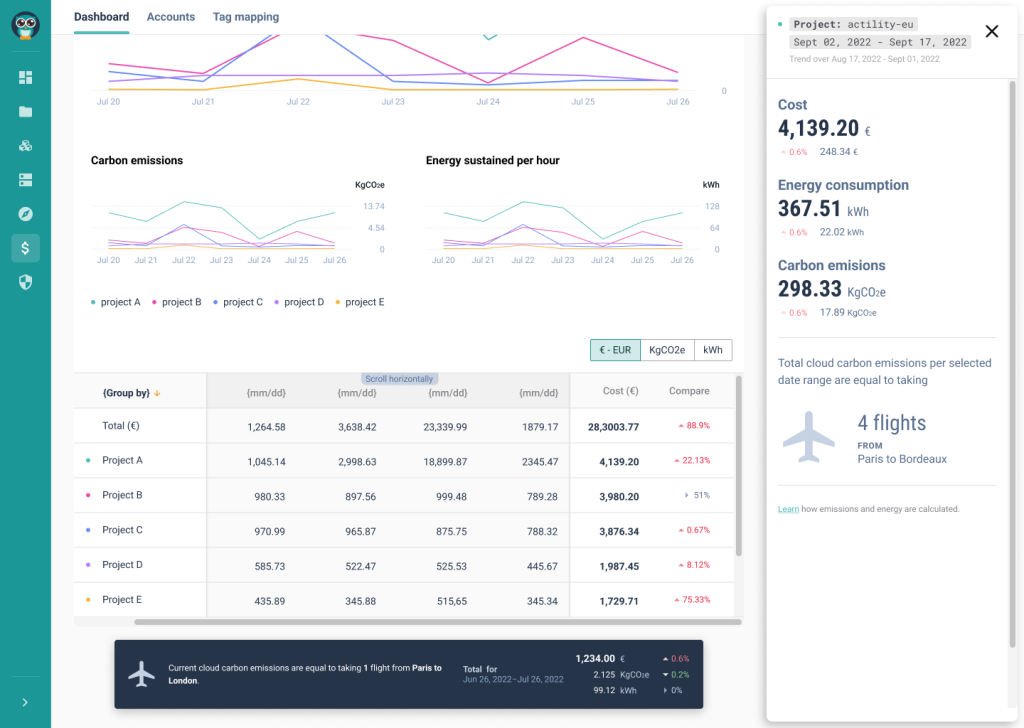This screenshot has height=728, width=1024.
Task: Switch to the Accounts tab
Action: 171,17
